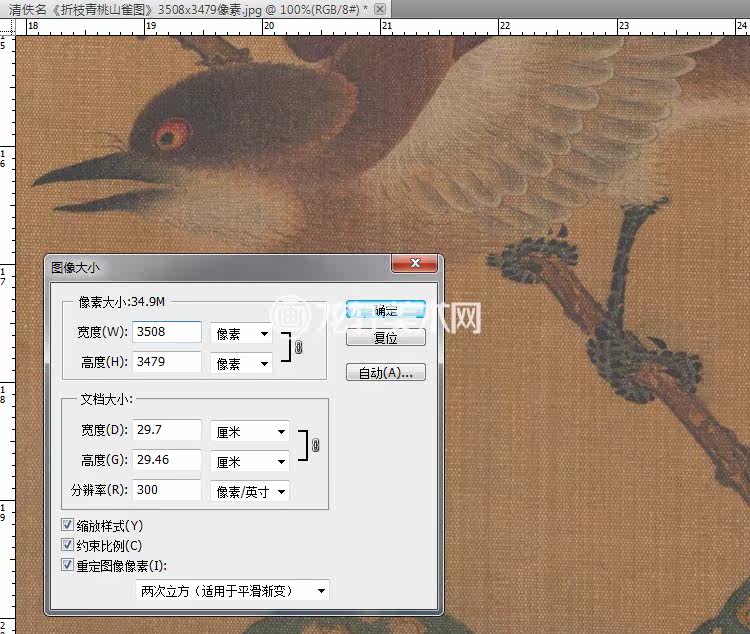Click the document 高度(G) field showing 29.46
This screenshot has width=750, height=634.
(x=167, y=460)
